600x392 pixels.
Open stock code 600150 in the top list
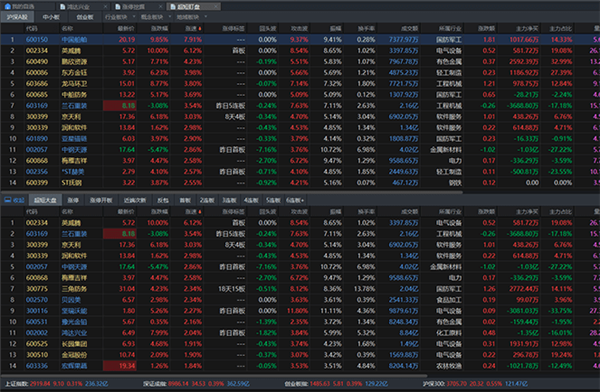click(x=37, y=39)
